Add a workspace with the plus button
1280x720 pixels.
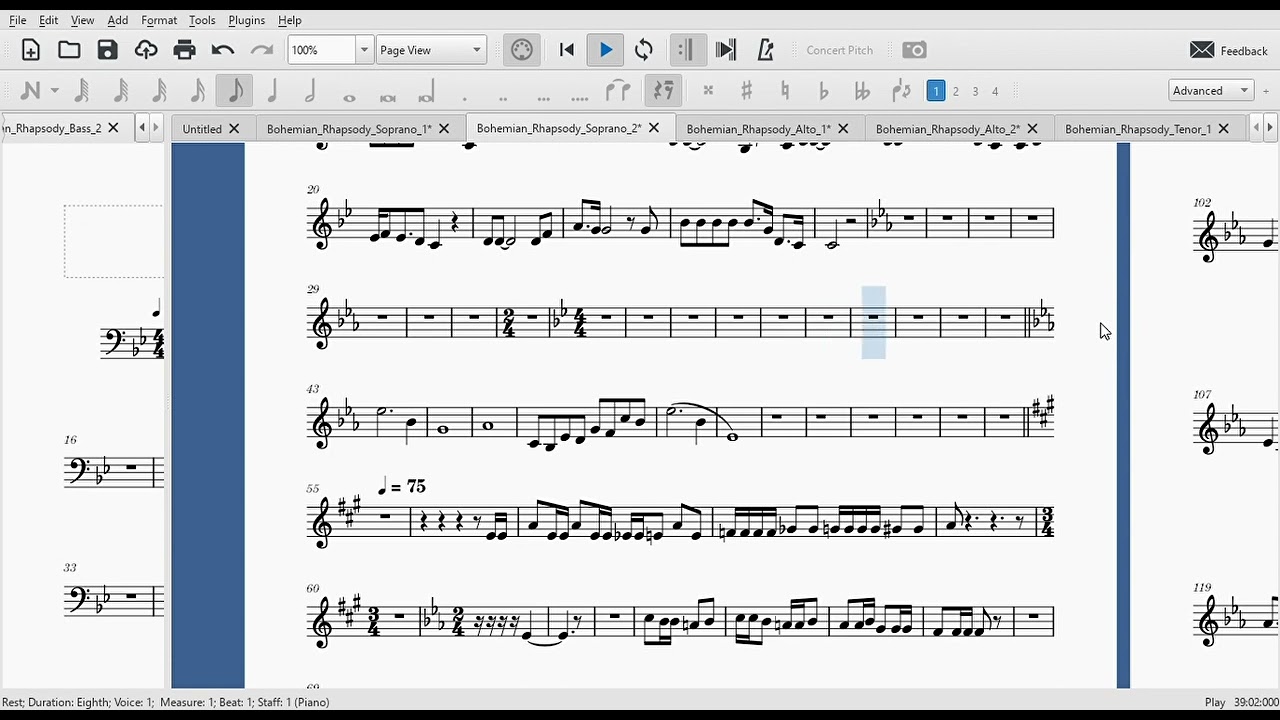point(1266,91)
